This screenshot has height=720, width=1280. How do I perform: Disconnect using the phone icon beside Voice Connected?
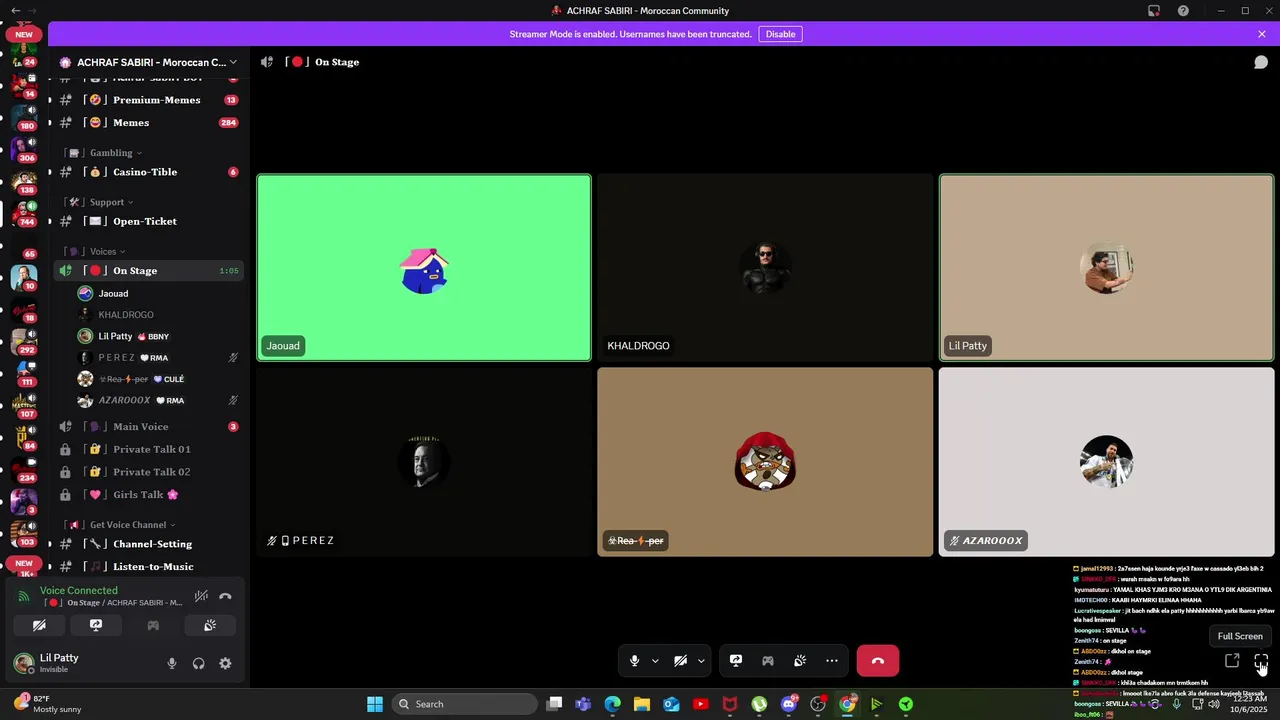pos(225,596)
